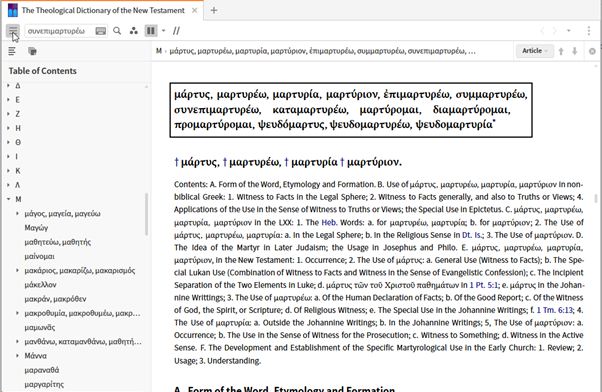
Task: Select the μάκελλον entry
Action: tap(40, 284)
